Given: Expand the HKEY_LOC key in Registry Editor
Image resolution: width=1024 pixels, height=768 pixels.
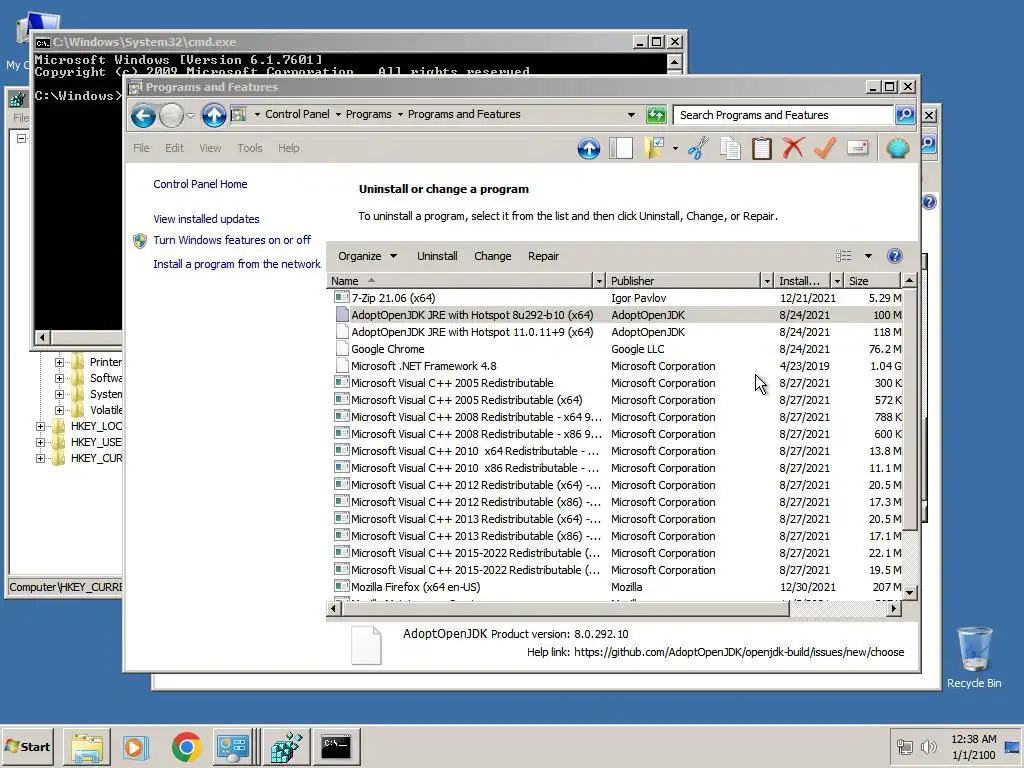Looking at the screenshot, I should (40, 426).
